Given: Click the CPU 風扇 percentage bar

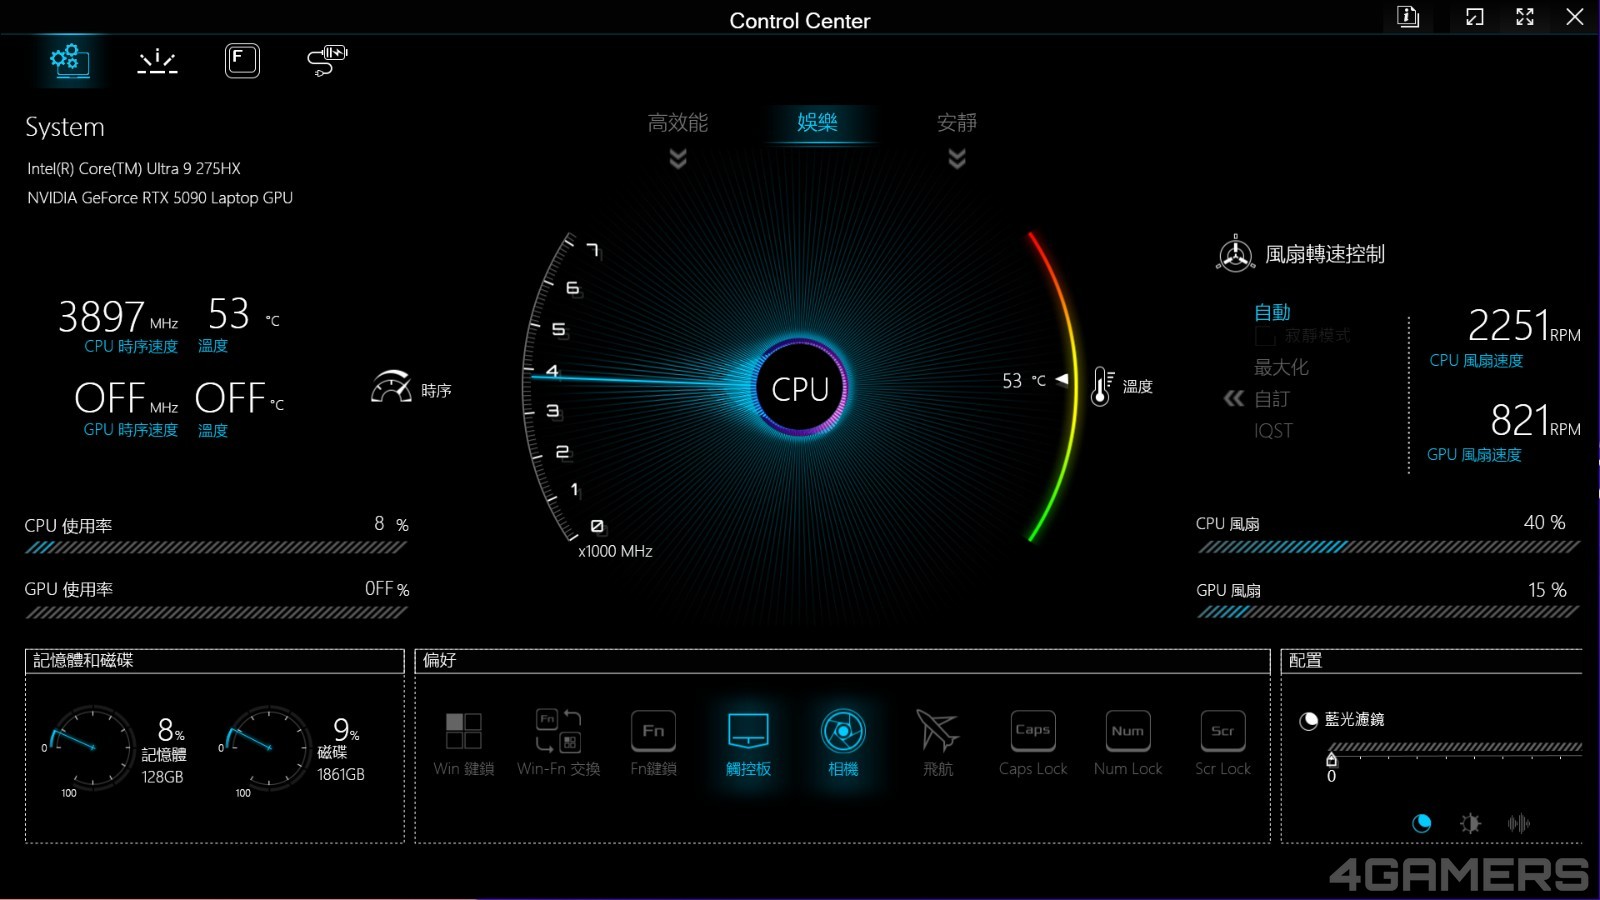Looking at the screenshot, I should tap(1388, 547).
